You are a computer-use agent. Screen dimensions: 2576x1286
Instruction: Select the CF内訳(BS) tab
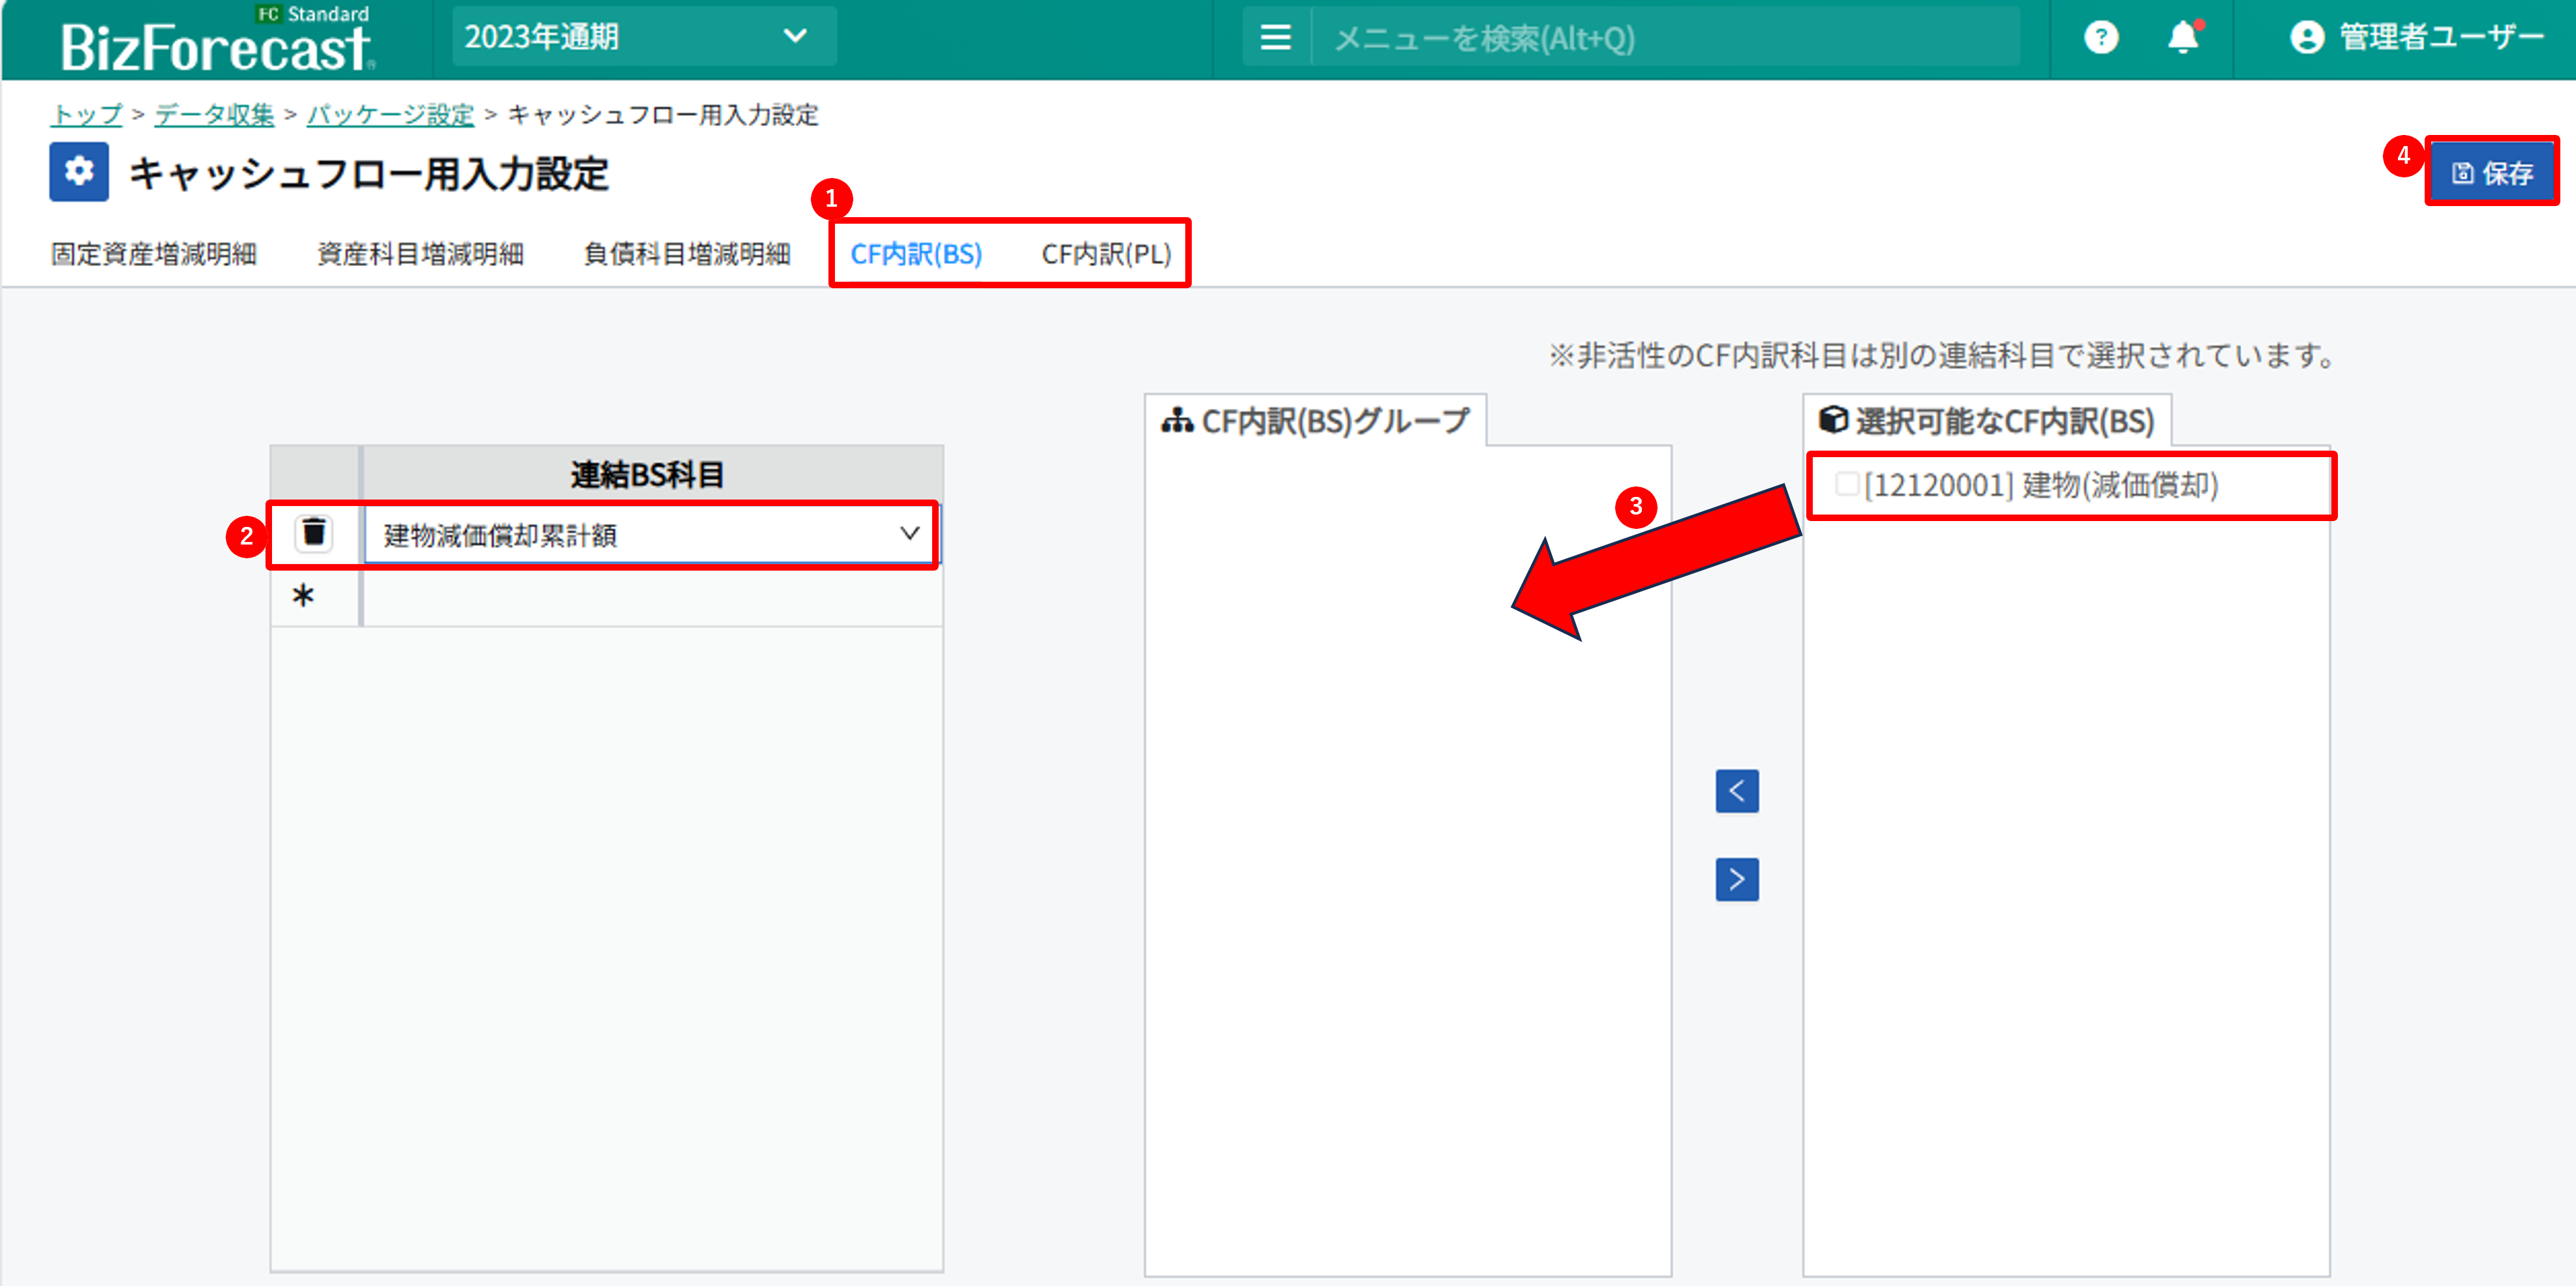tap(915, 254)
